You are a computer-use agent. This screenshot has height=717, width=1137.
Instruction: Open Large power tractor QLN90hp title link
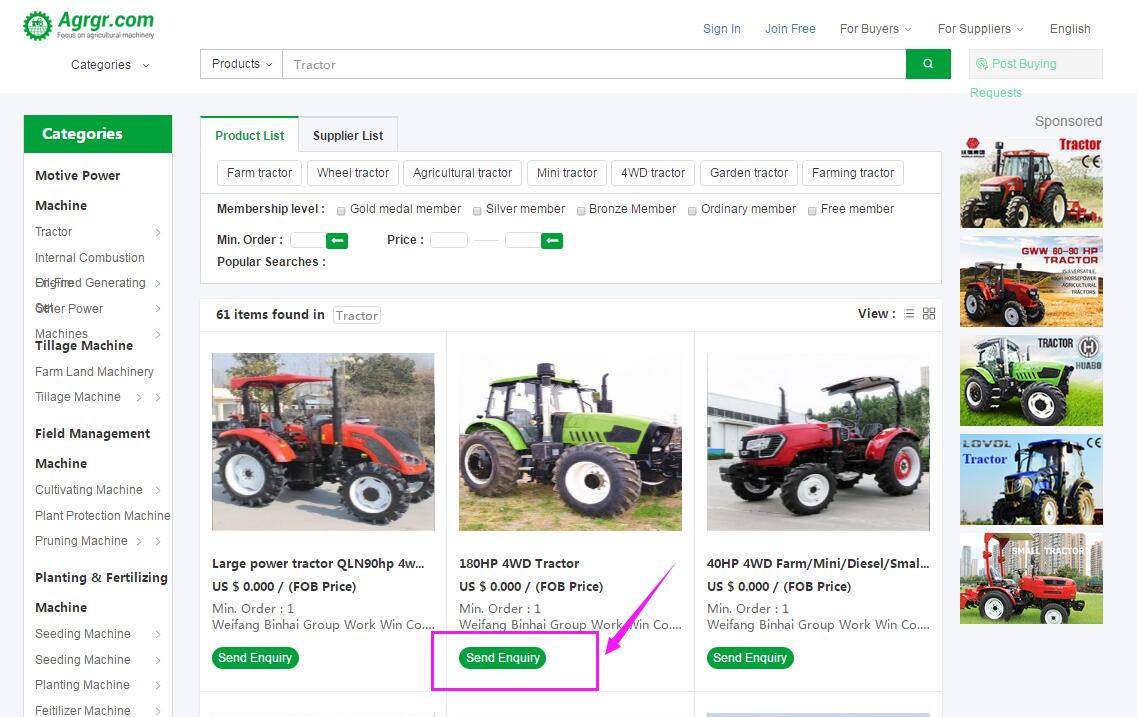coord(318,563)
